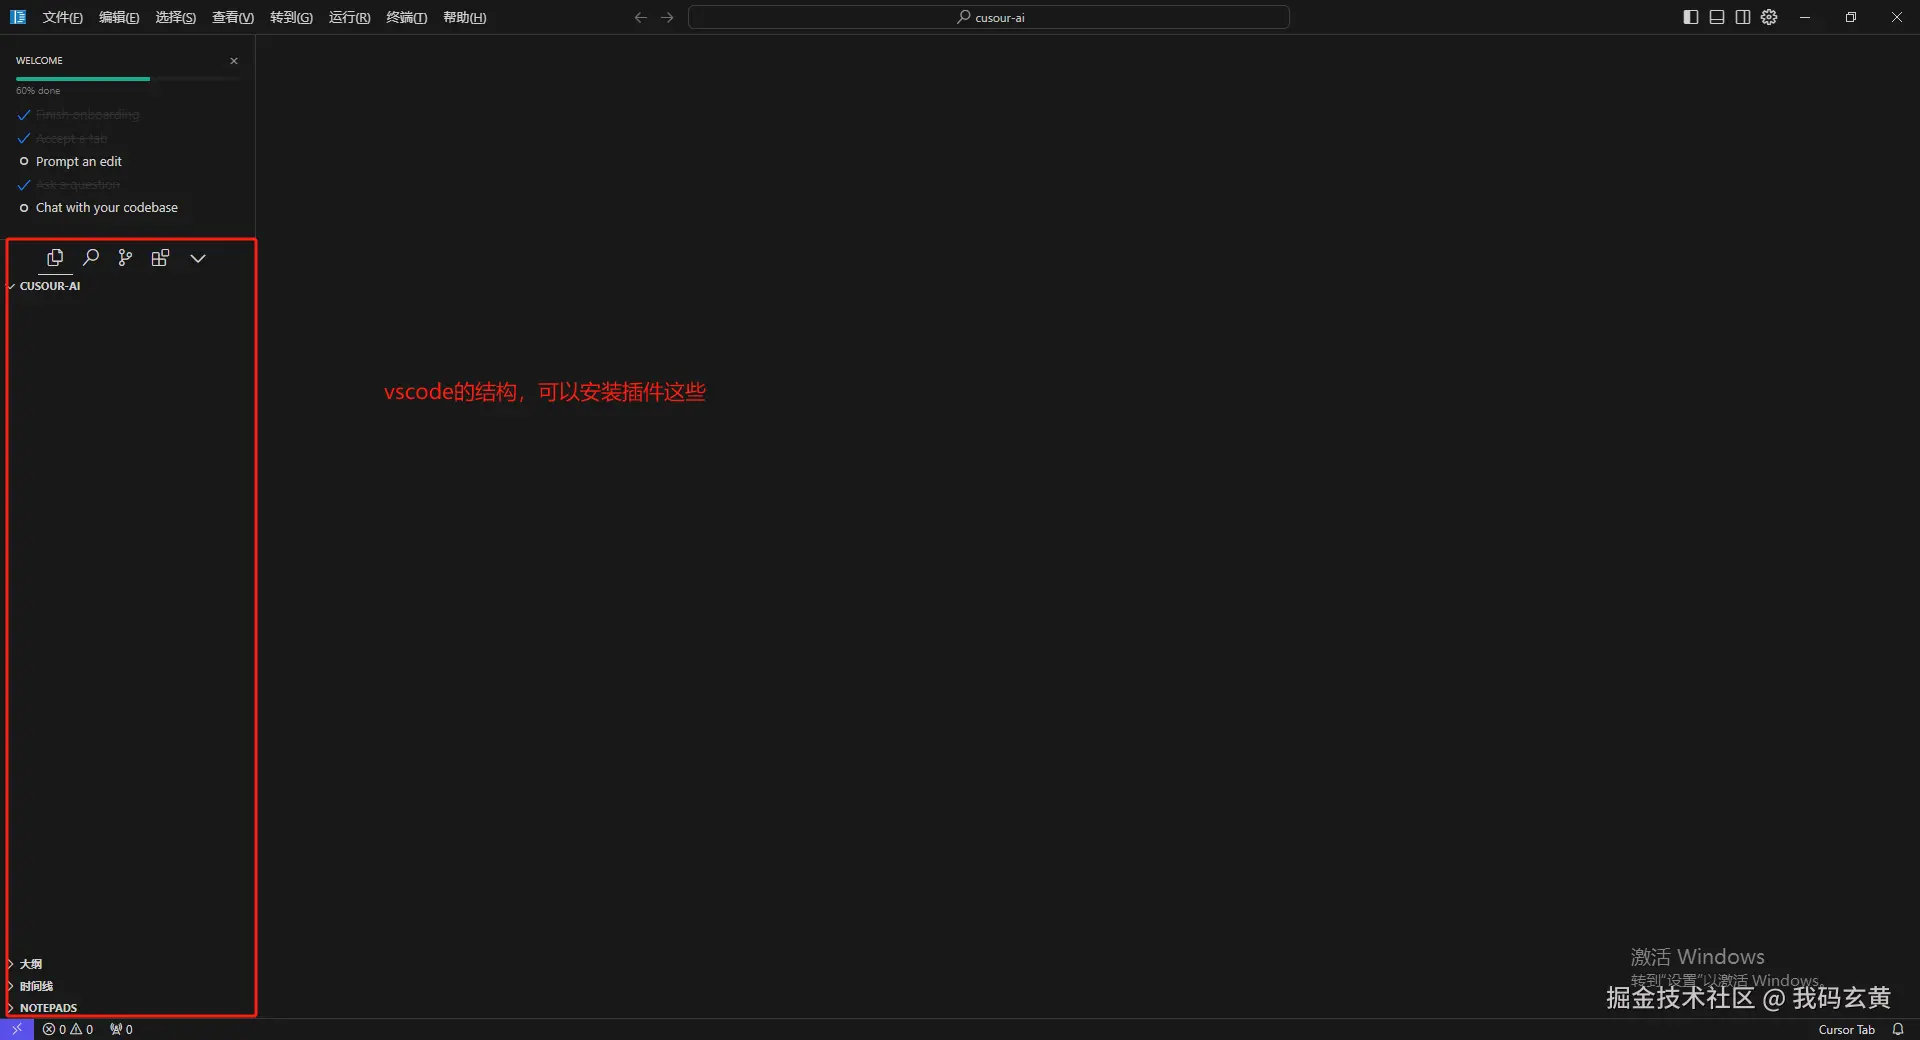Click the '60% done' progress text
The width and height of the screenshot is (1920, 1040).
[x=38, y=90]
